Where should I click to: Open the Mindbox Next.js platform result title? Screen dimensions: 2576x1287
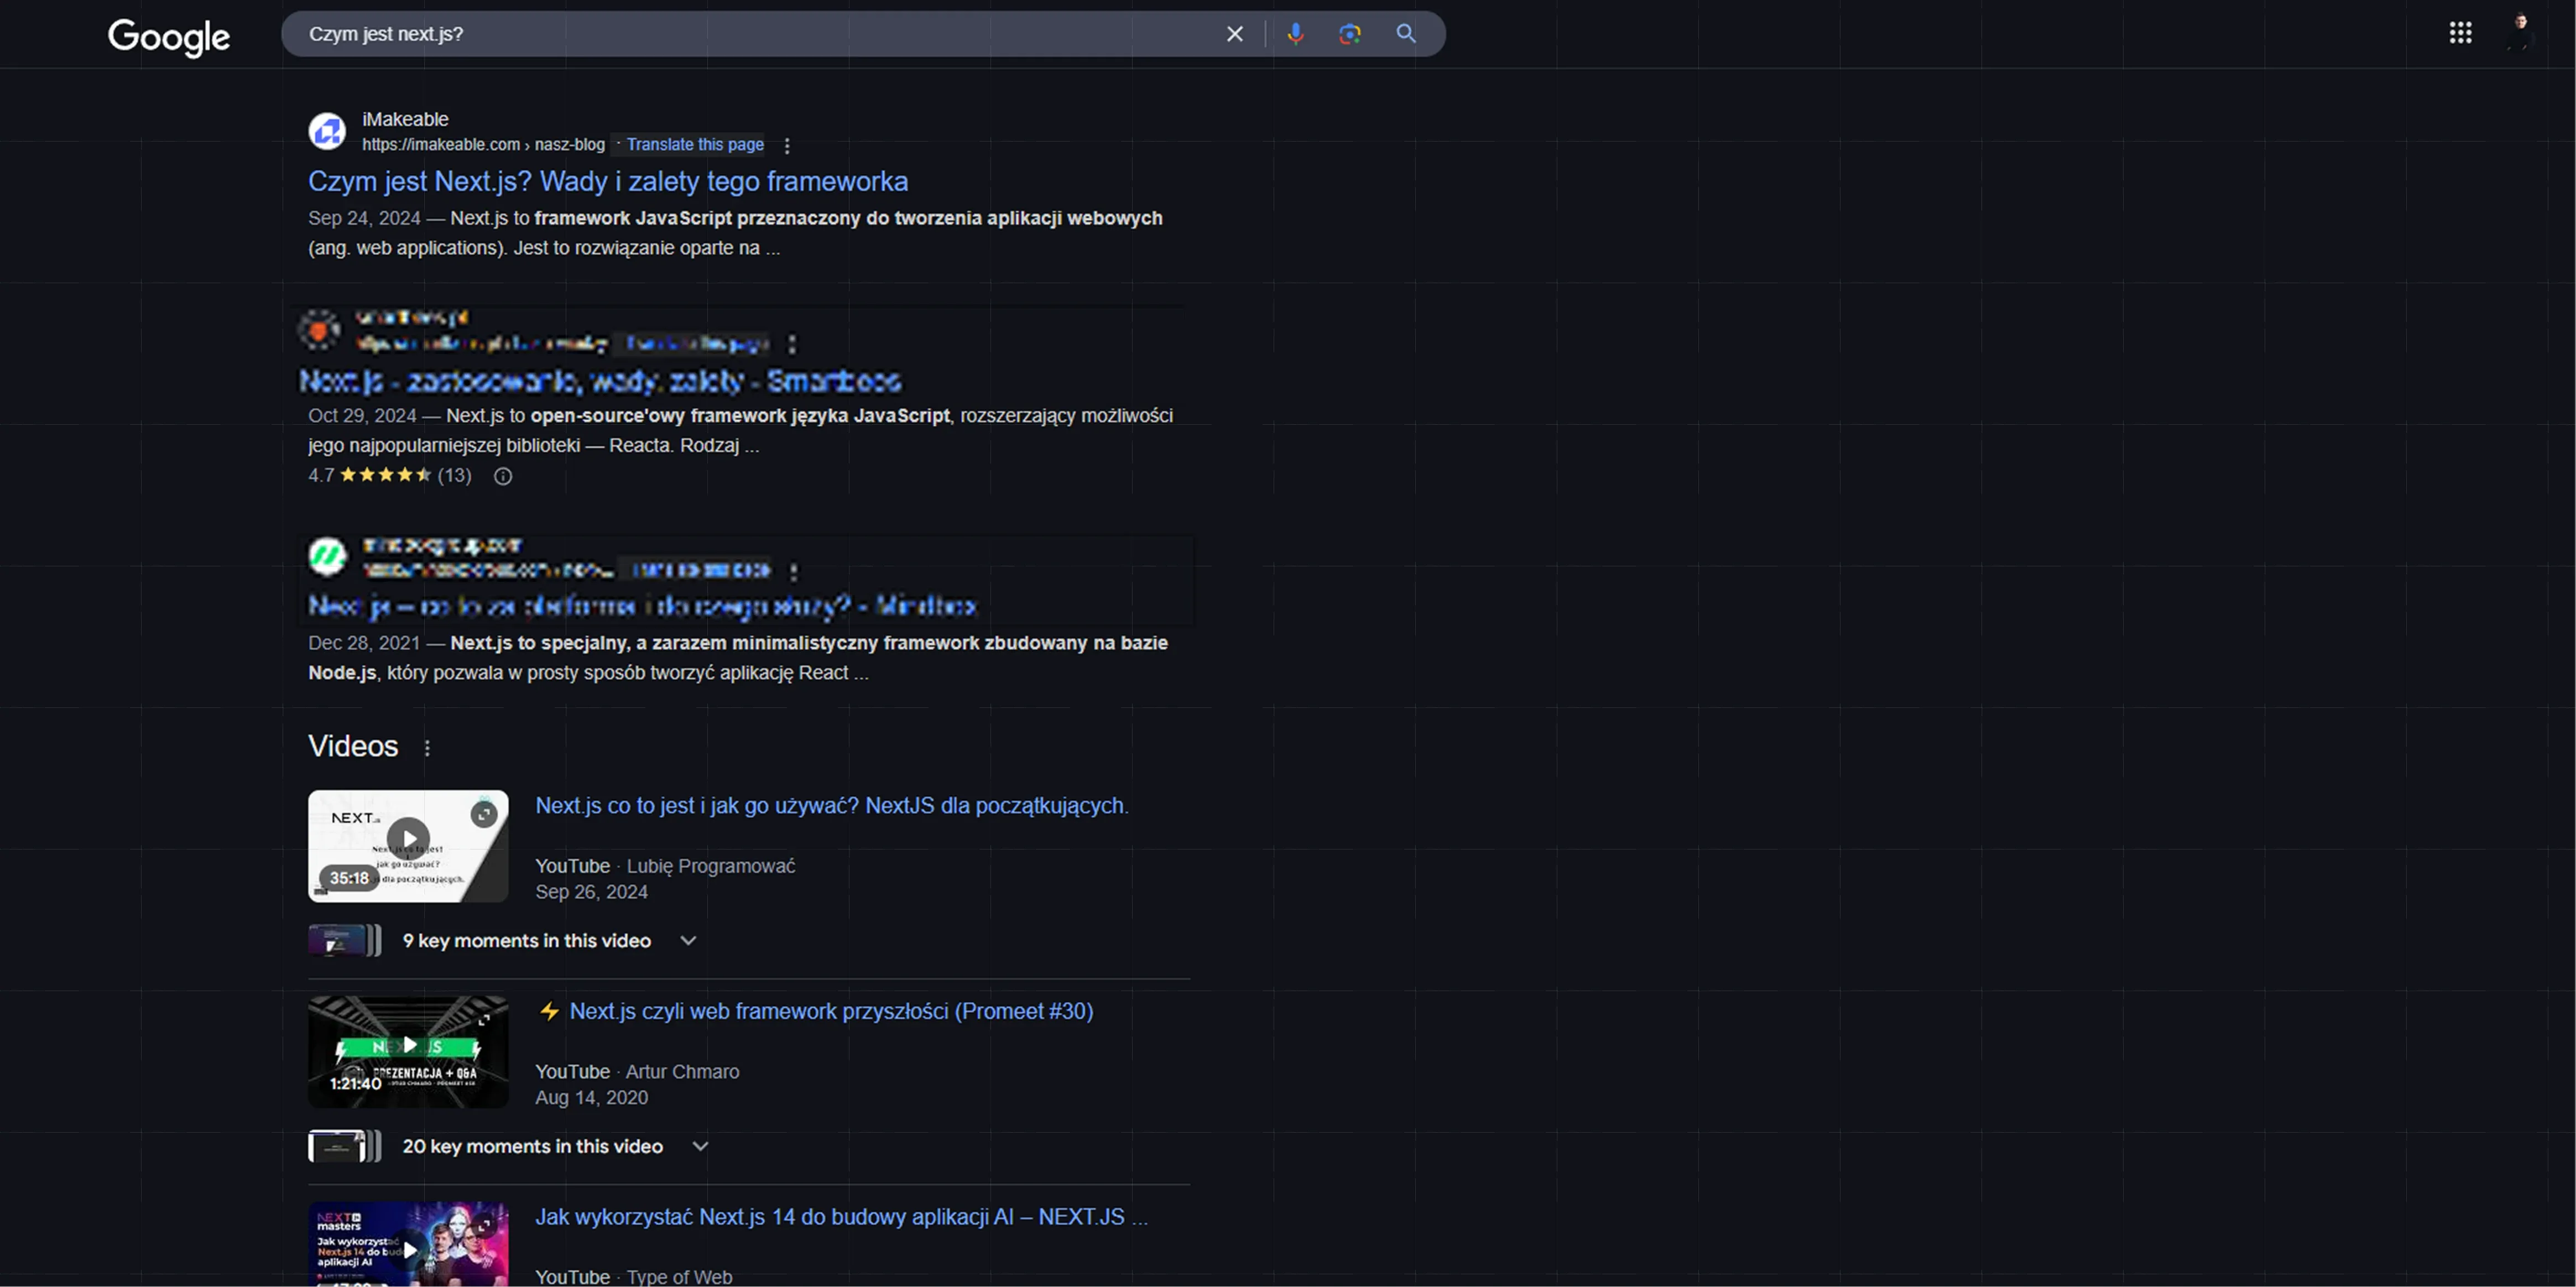click(642, 606)
